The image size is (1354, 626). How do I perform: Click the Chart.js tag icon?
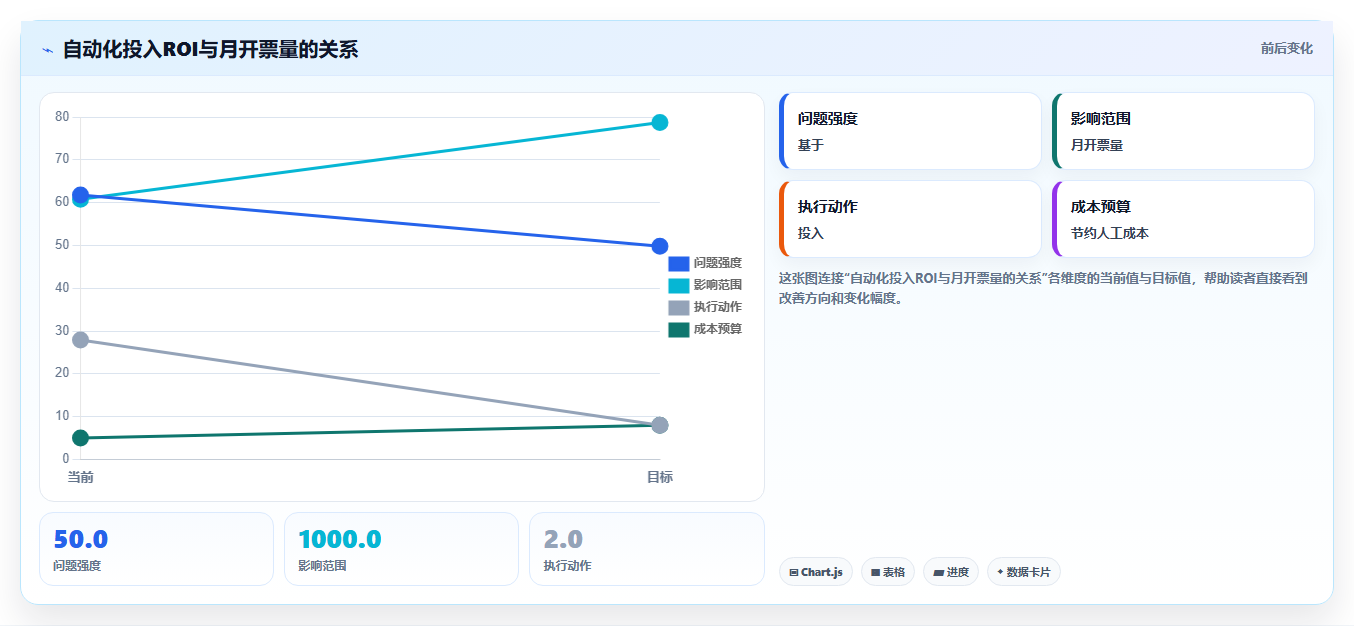793,573
